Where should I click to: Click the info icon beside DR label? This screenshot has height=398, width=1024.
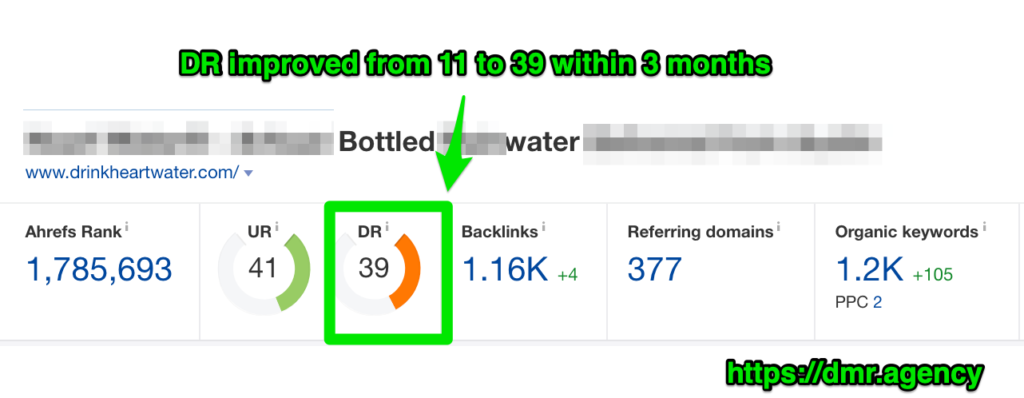click(x=387, y=227)
